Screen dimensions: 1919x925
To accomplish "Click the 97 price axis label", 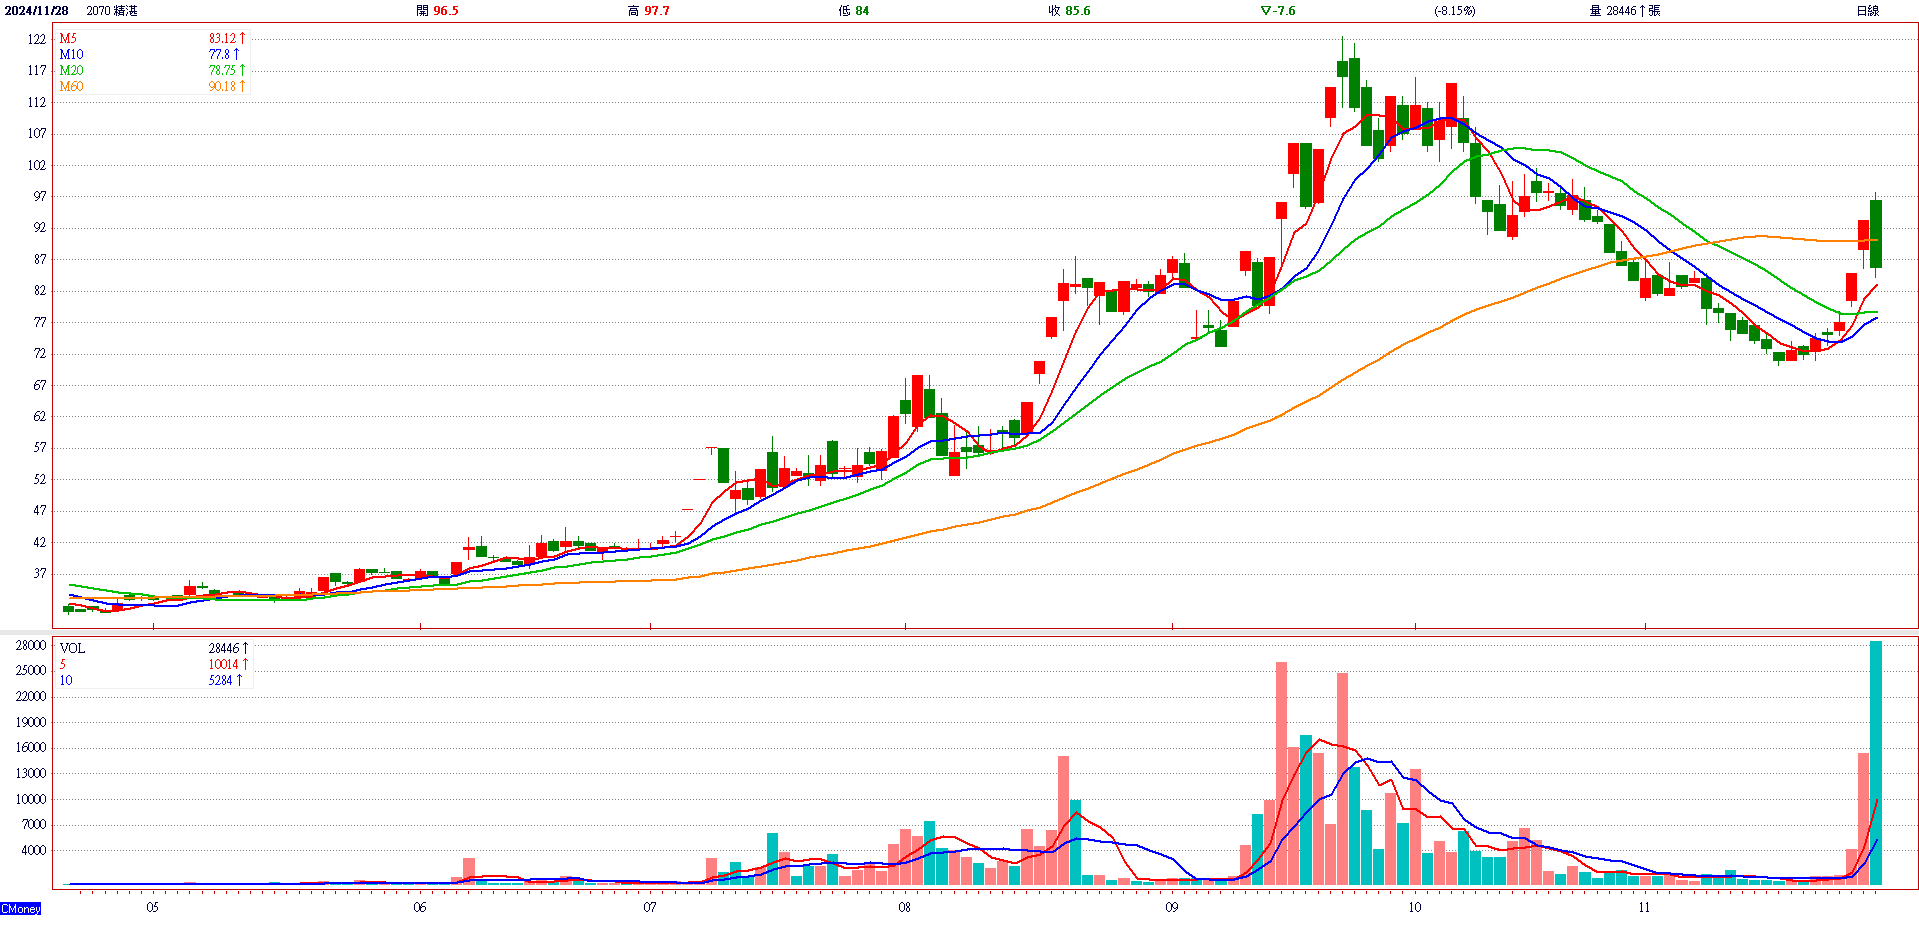I will [40, 196].
